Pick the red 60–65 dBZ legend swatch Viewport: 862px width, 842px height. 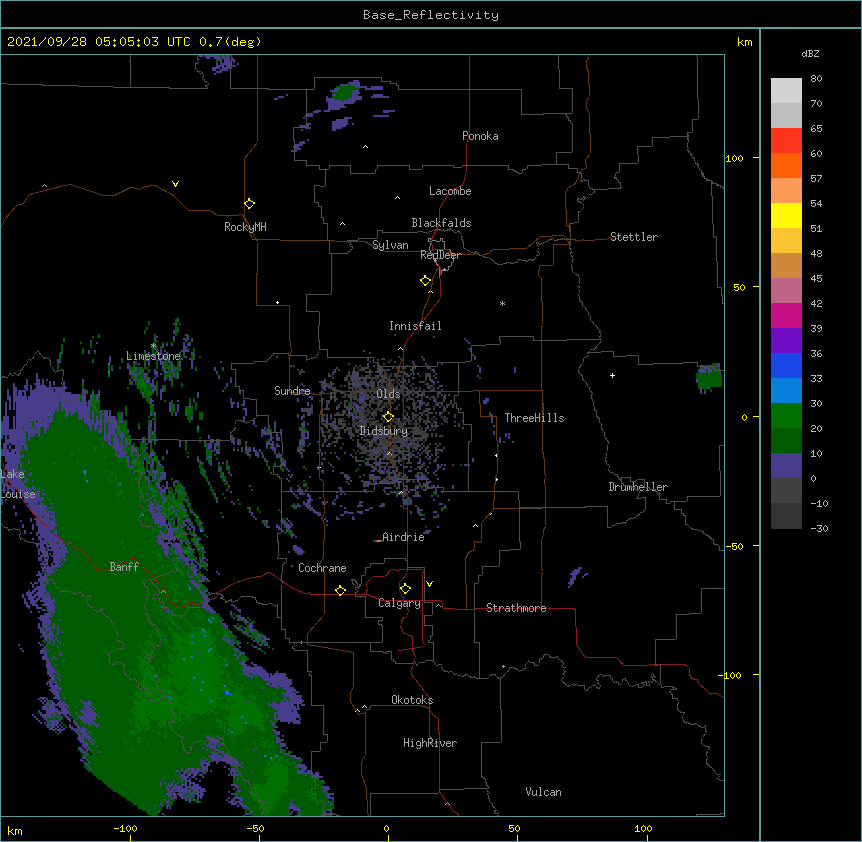(786, 141)
